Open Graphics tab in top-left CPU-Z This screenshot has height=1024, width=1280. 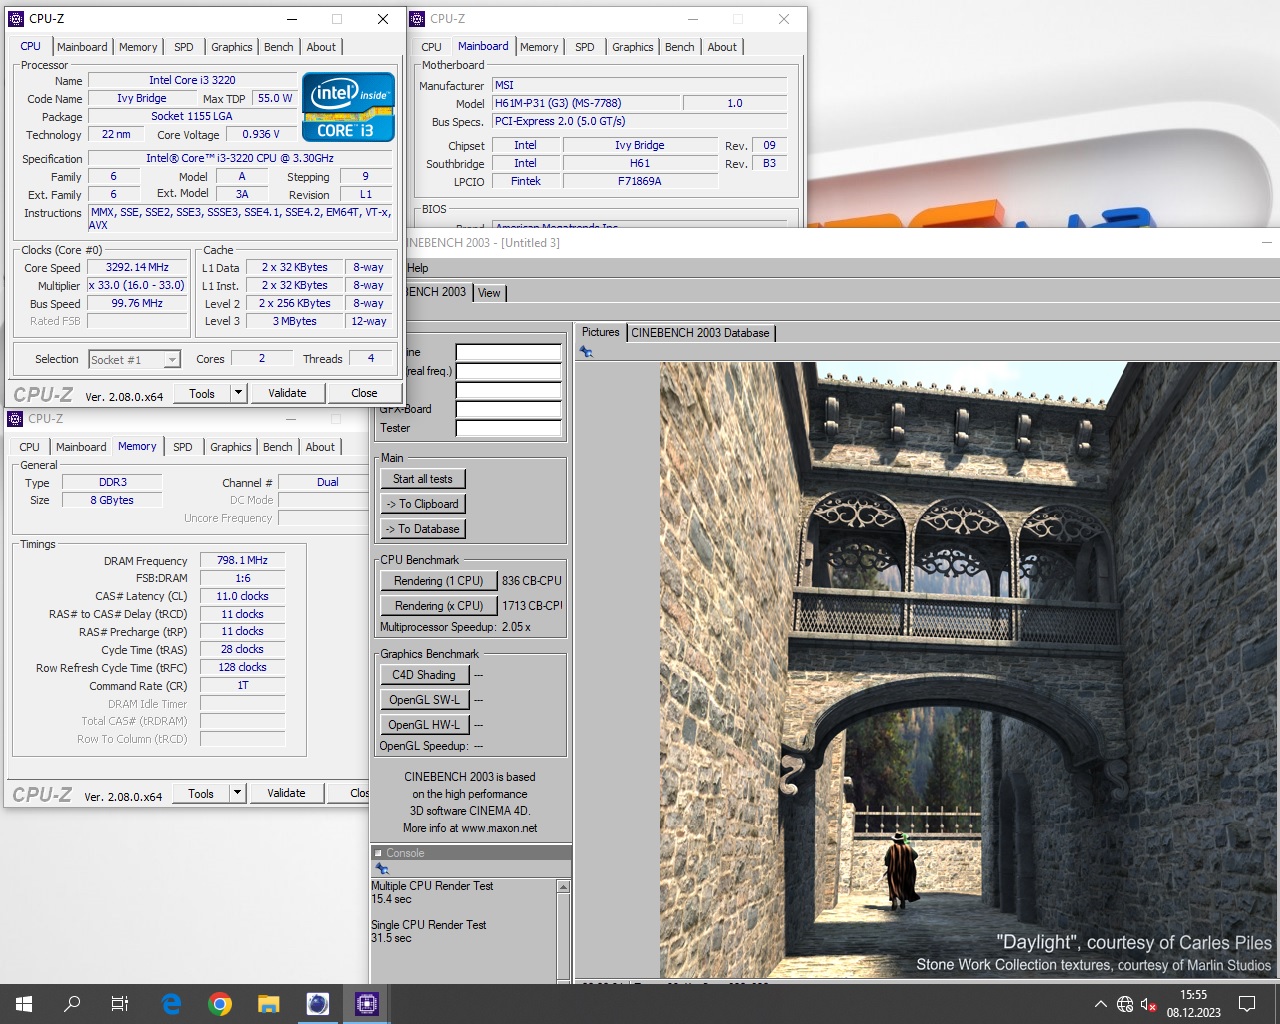coord(232,47)
